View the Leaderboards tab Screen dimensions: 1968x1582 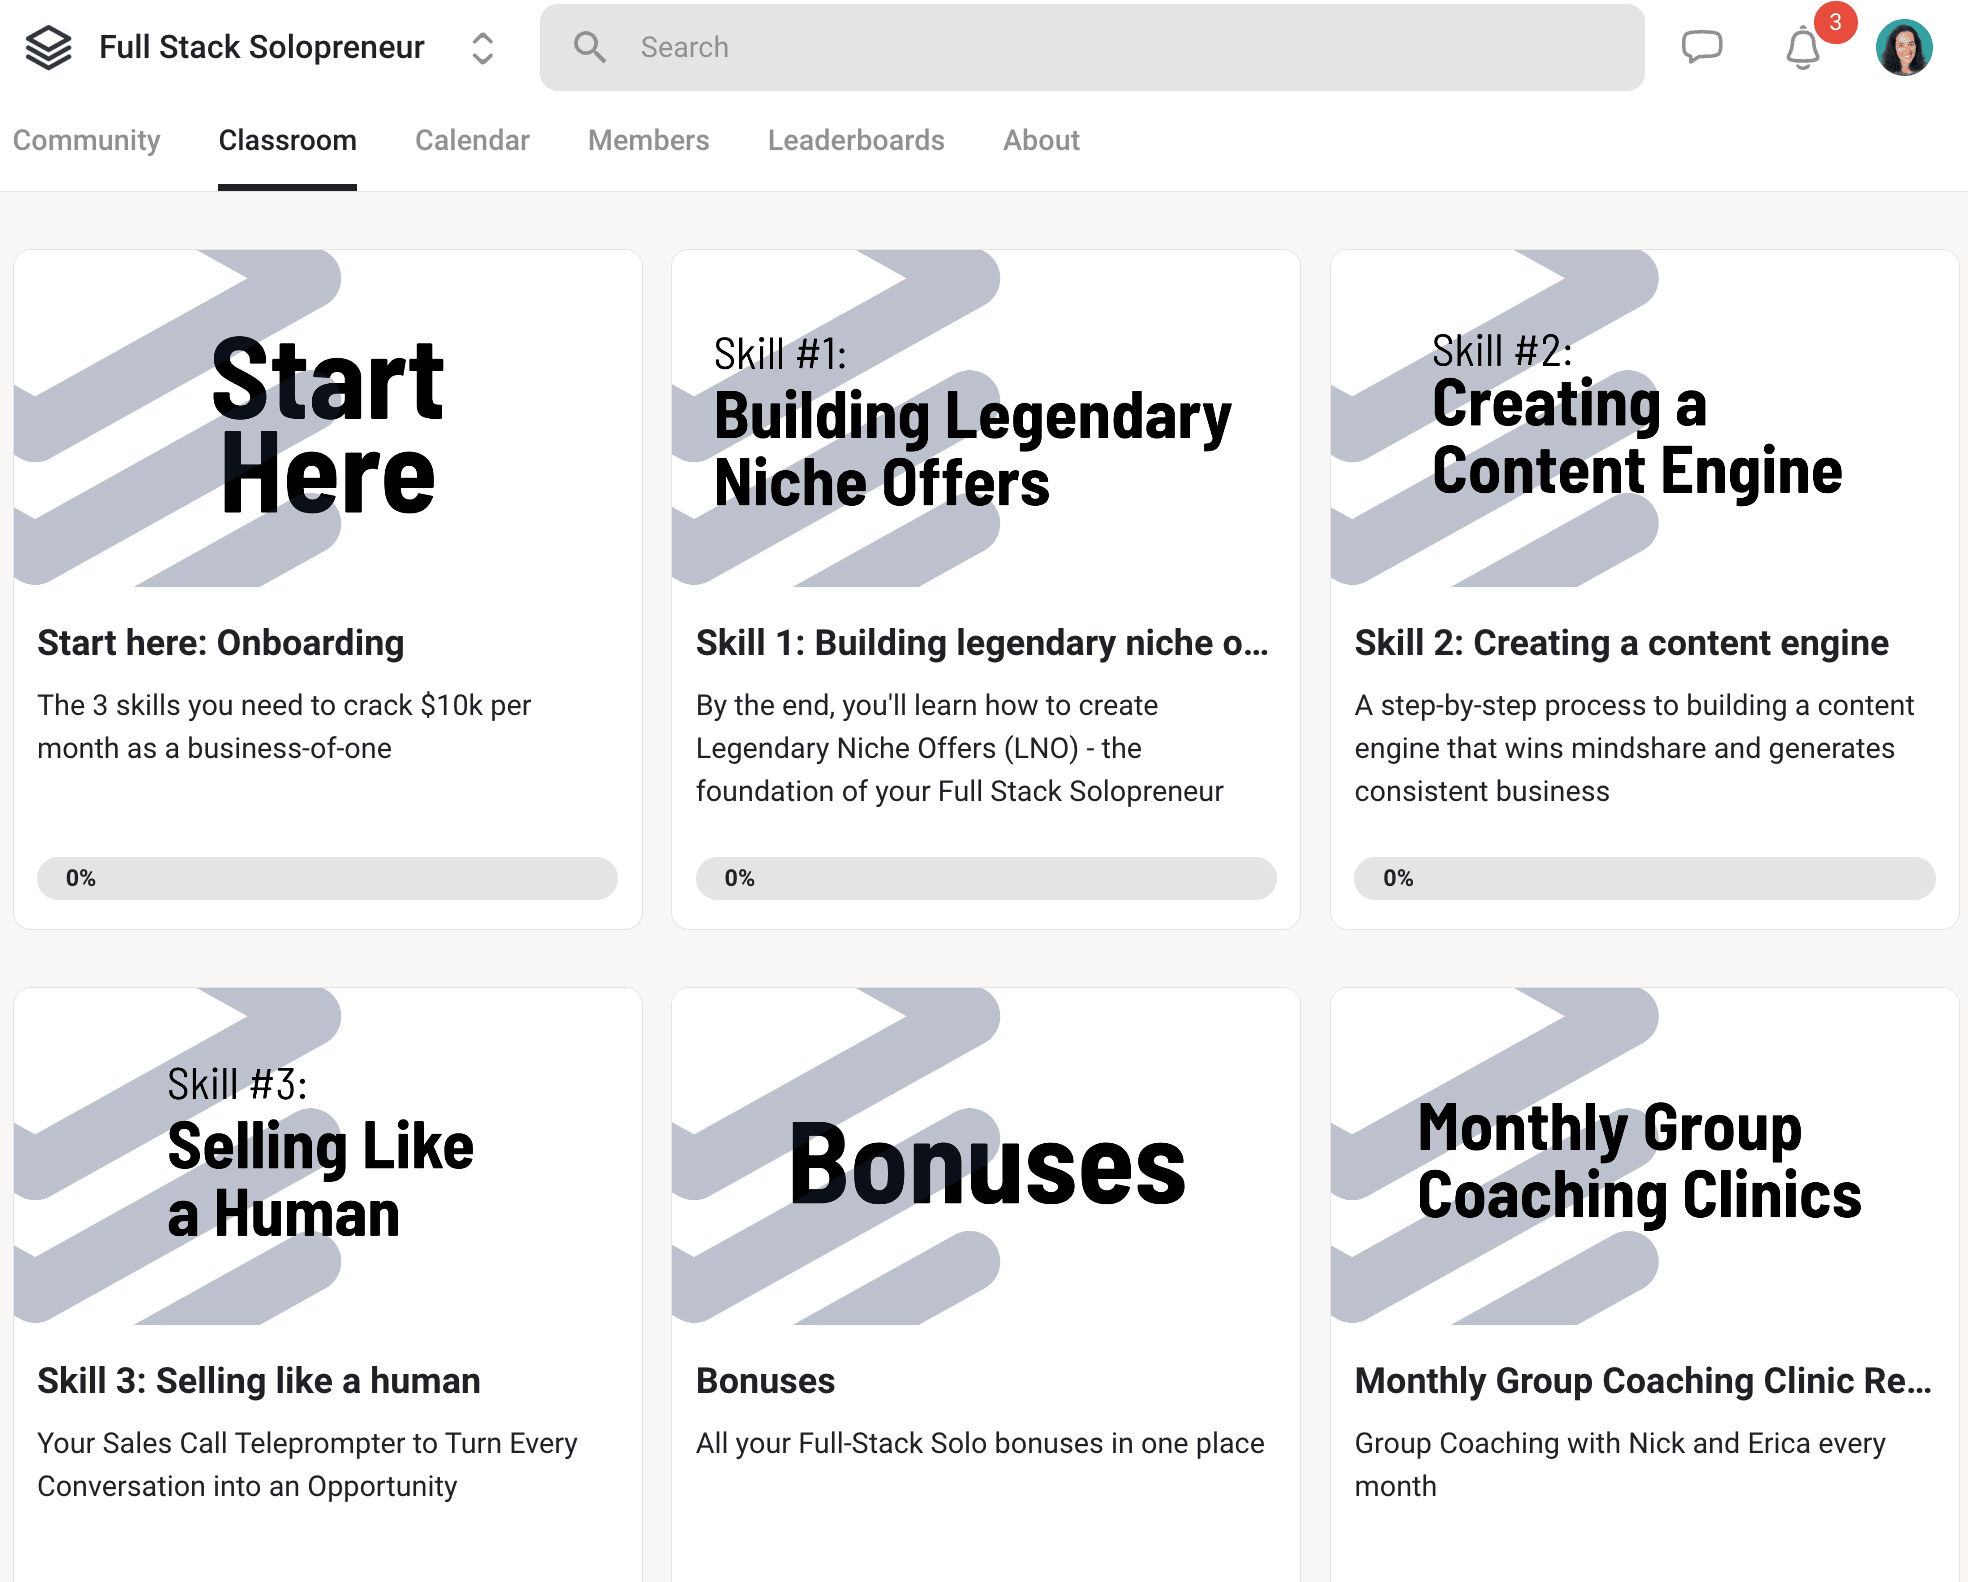(856, 140)
